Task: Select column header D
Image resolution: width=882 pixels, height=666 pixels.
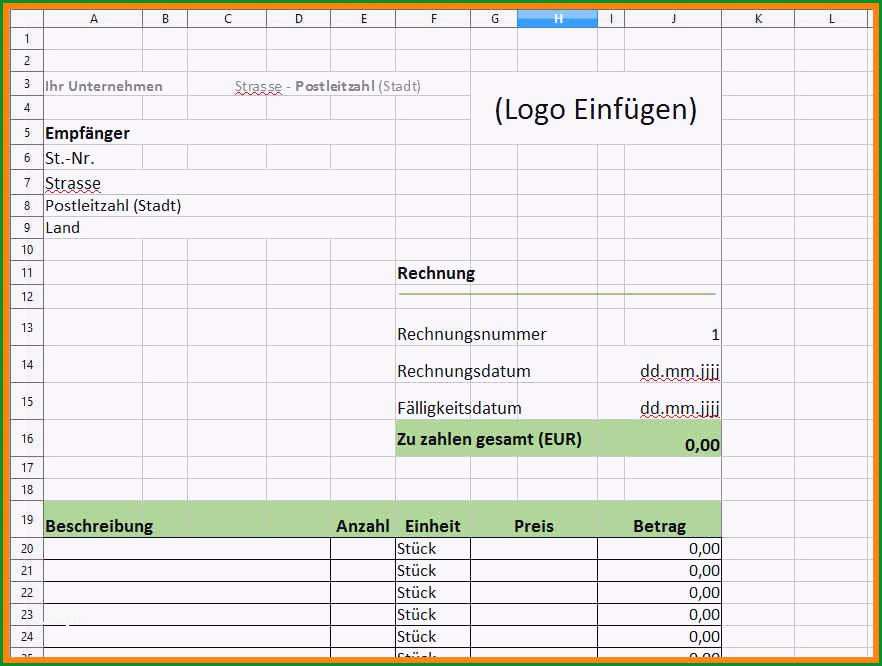Action: (x=299, y=19)
